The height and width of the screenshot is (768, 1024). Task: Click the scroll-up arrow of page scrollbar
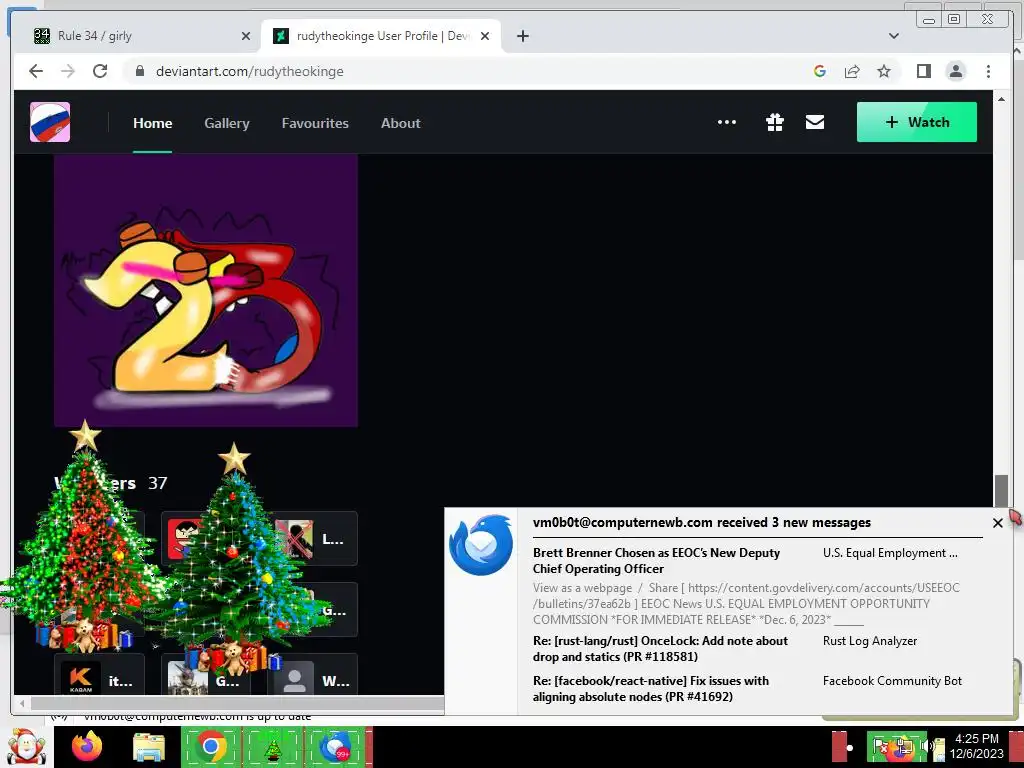pyautogui.click(x=1001, y=99)
